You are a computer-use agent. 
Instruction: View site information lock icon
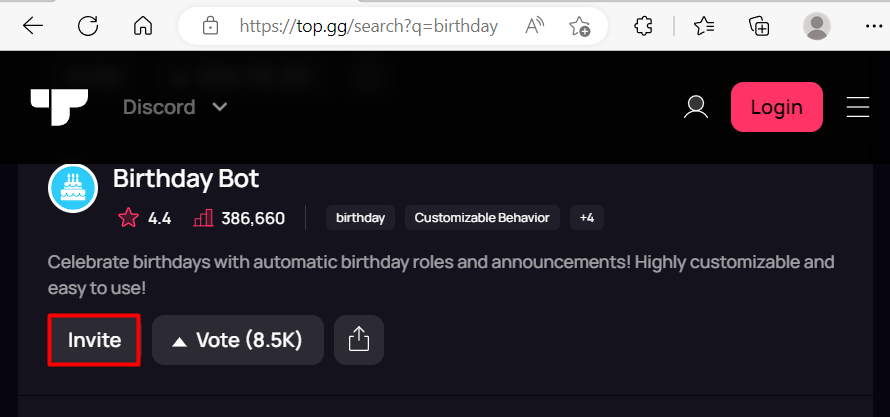pyautogui.click(x=210, y=26)
